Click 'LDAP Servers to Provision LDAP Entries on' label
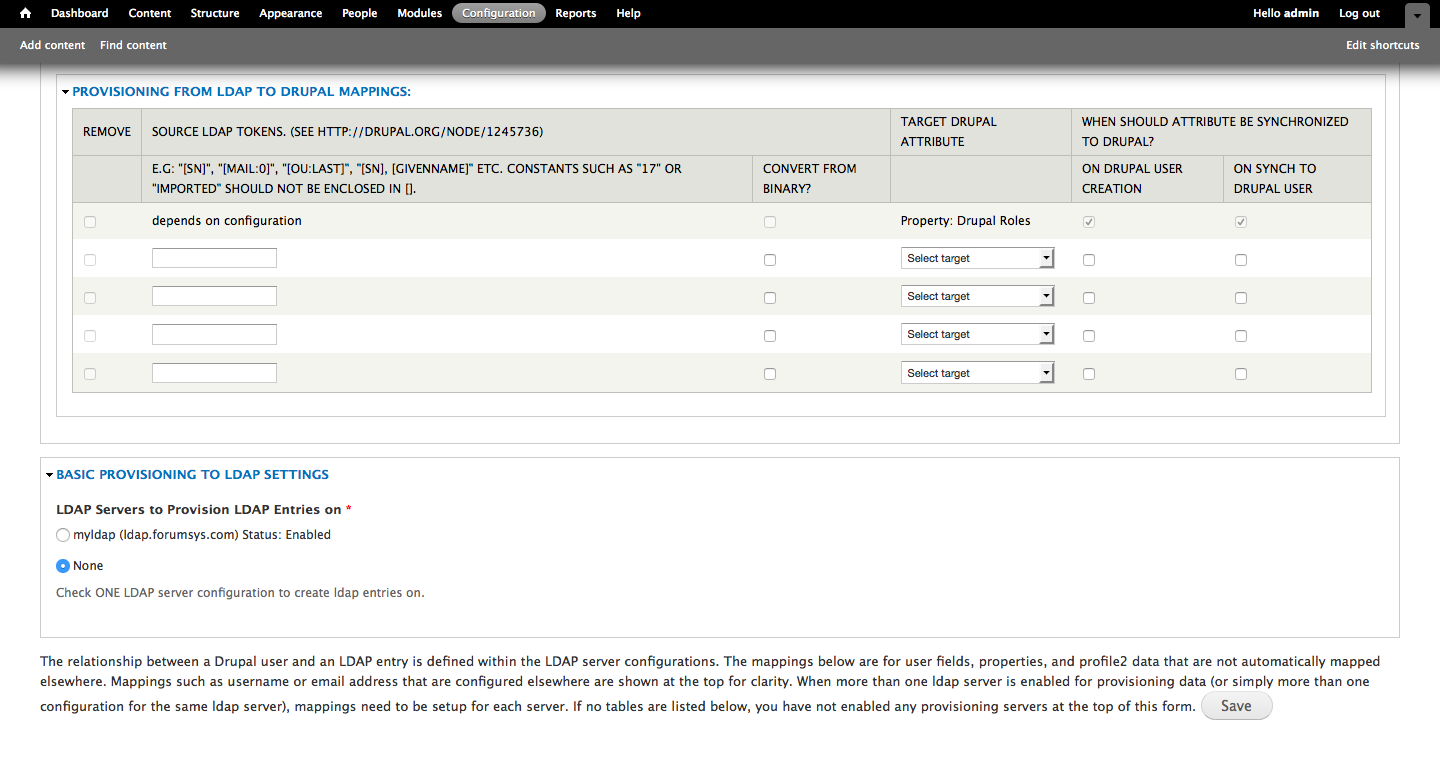This screenshot has width=1440, height=774. coord(199,509)
